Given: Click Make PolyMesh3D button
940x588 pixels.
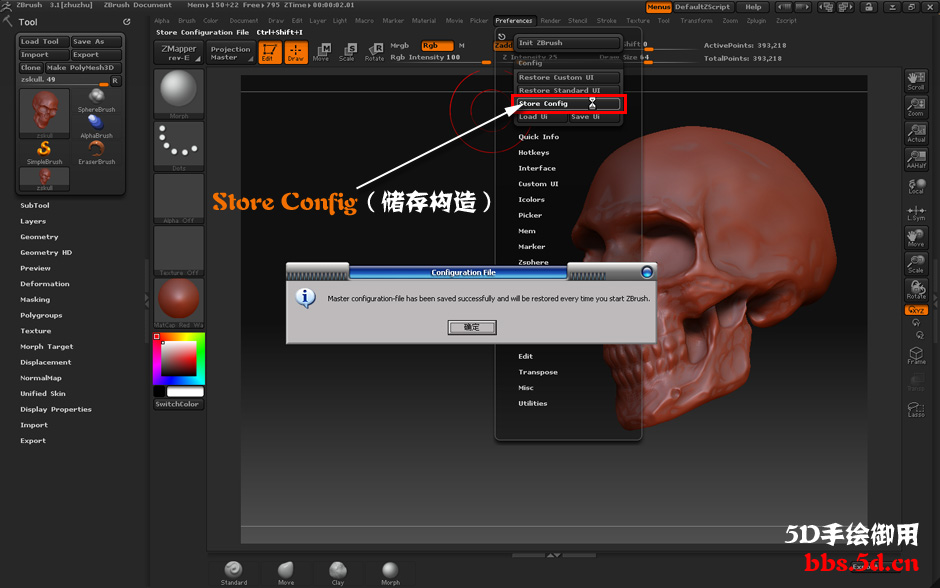Looking at the screenshot, I should tap(83, 68).
